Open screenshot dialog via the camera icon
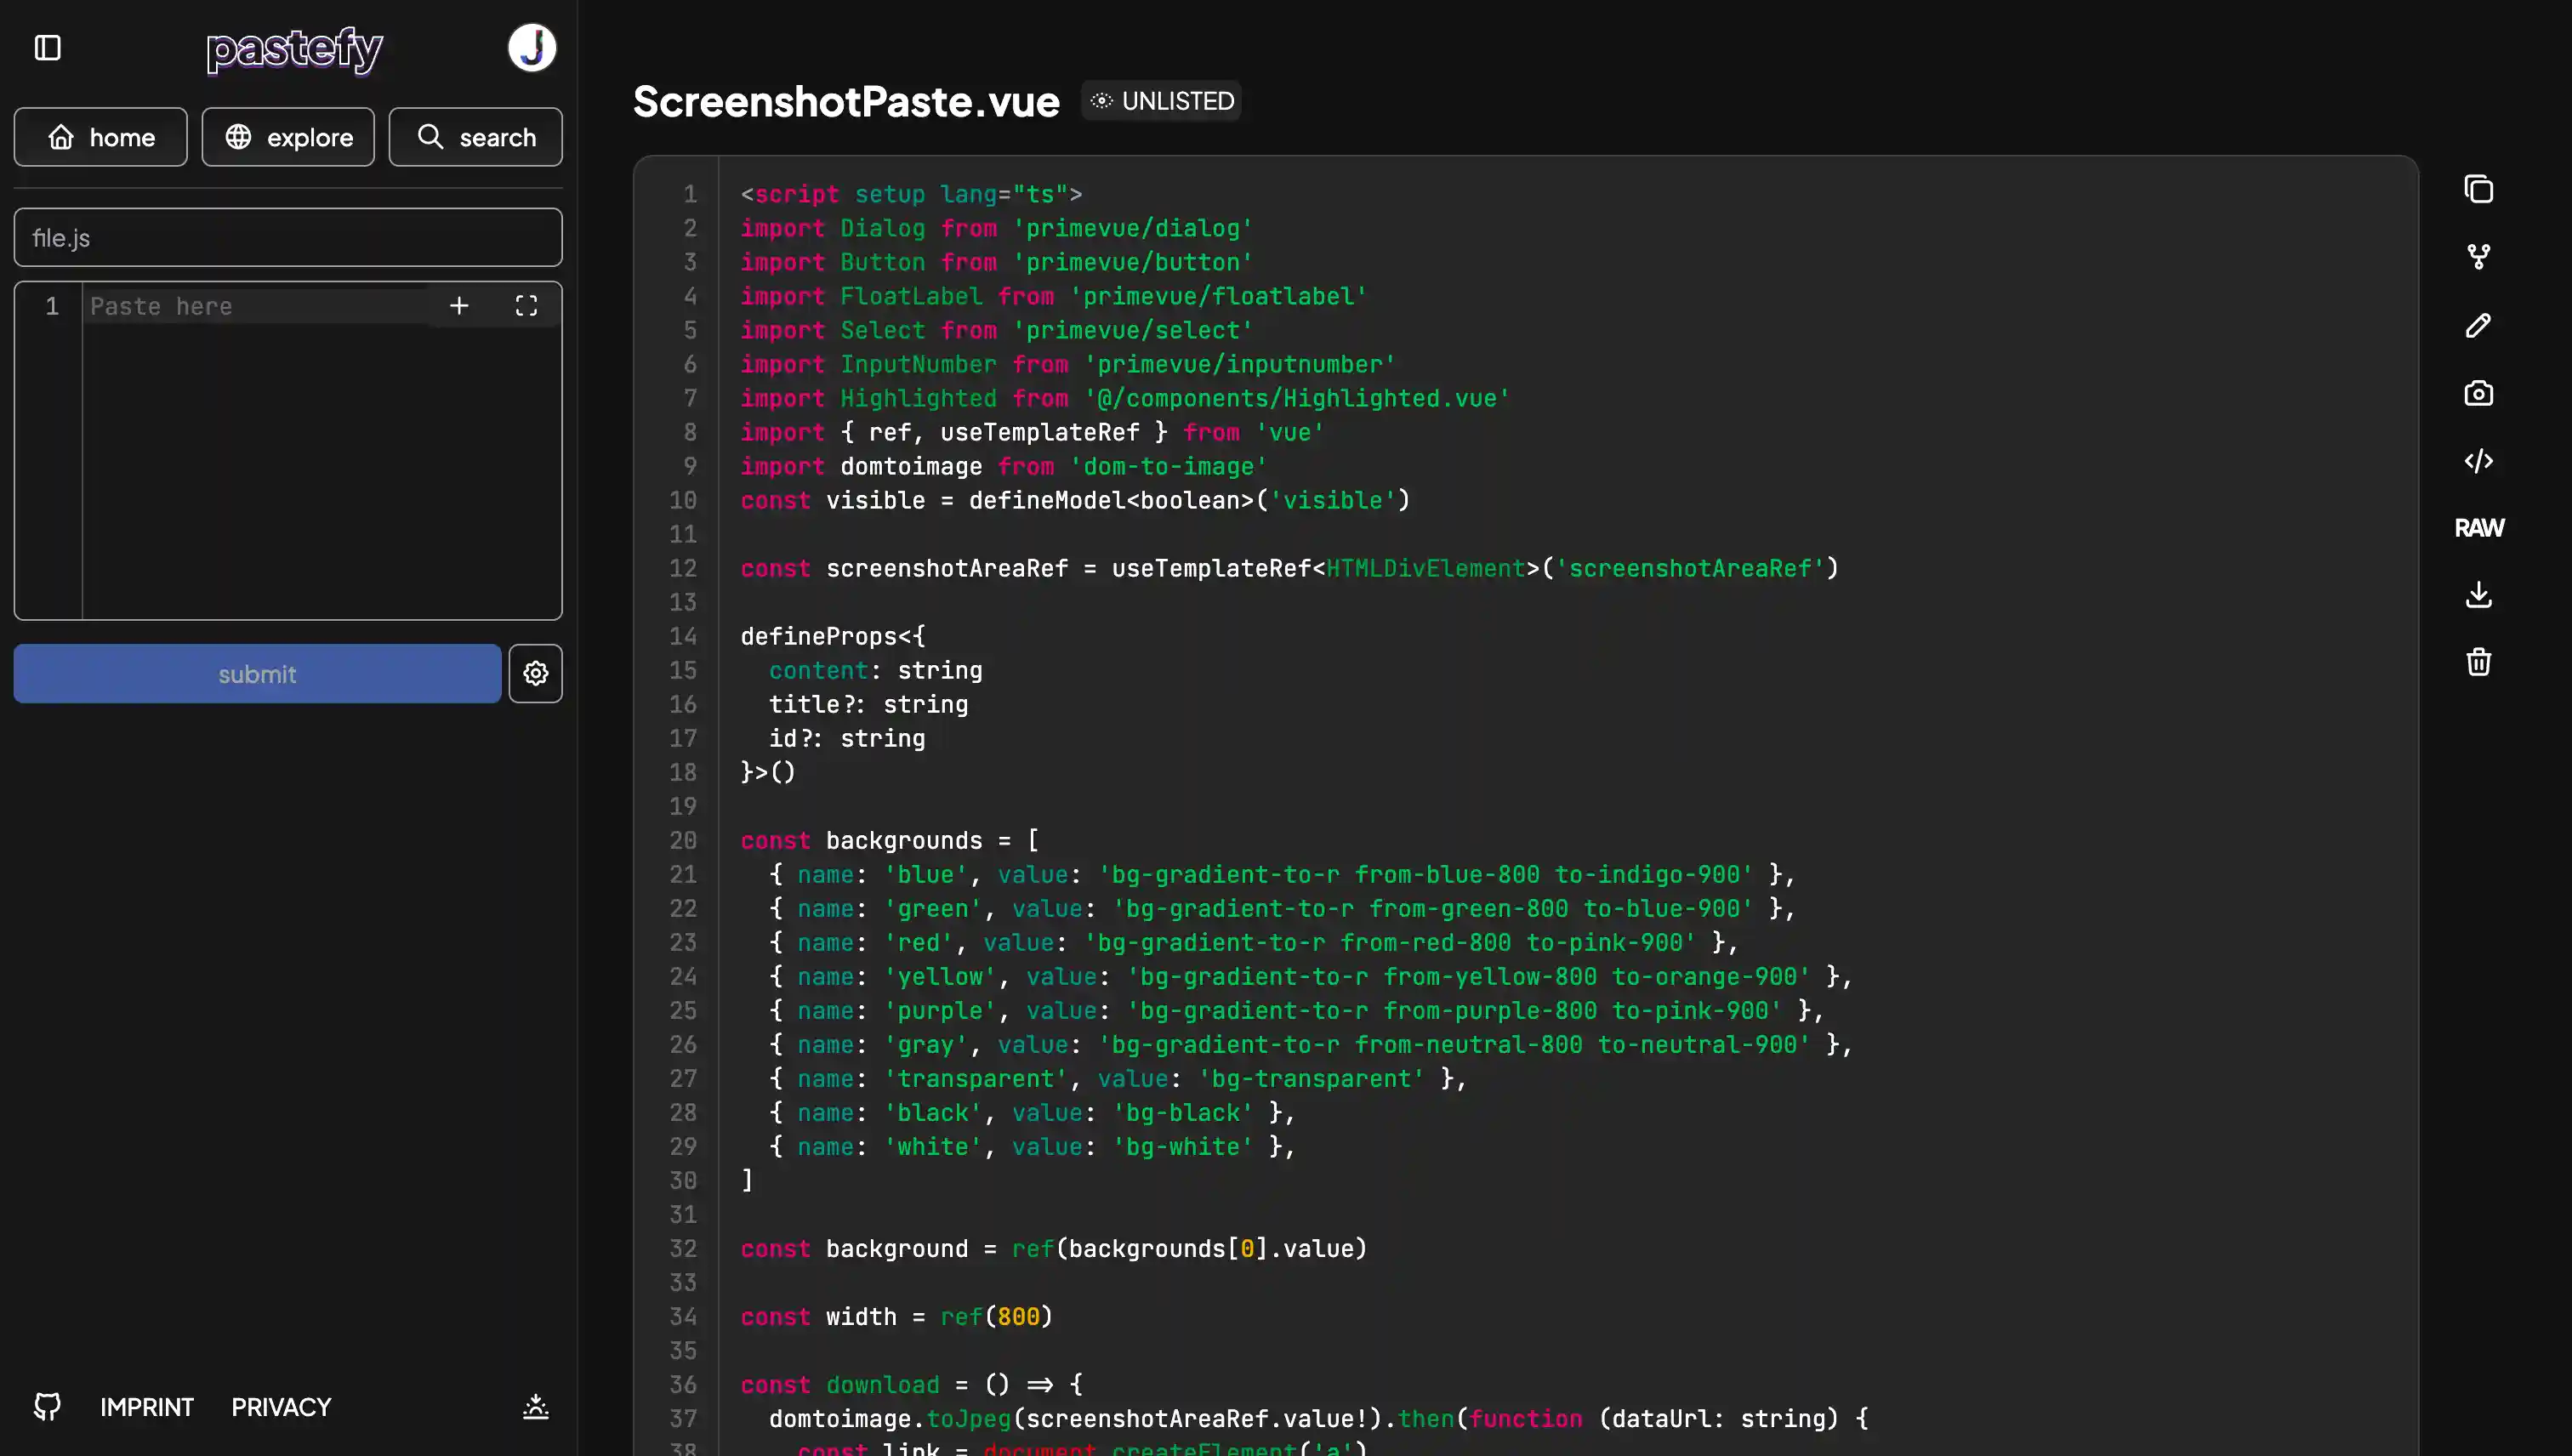This screenshot has width=2572, height=1456. (2478, 393)
